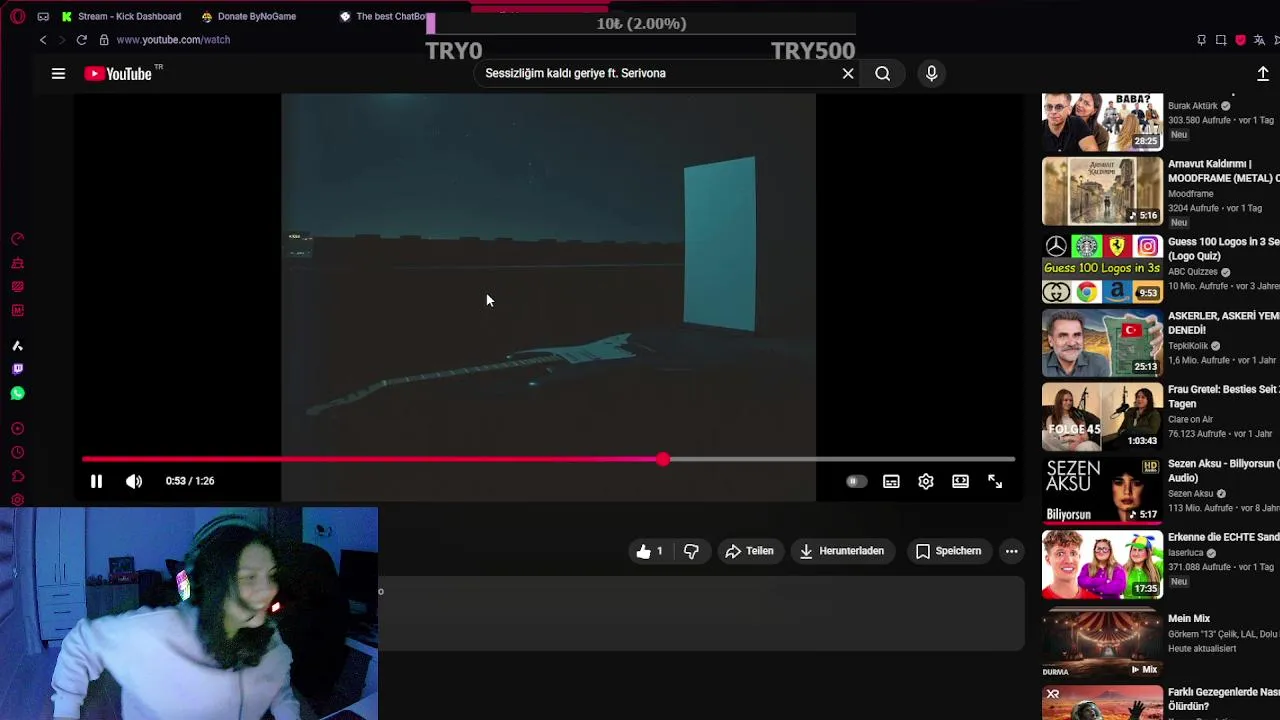
Task: Open the white Aria icon in sidebar
Action: click(x=17, y=345)
